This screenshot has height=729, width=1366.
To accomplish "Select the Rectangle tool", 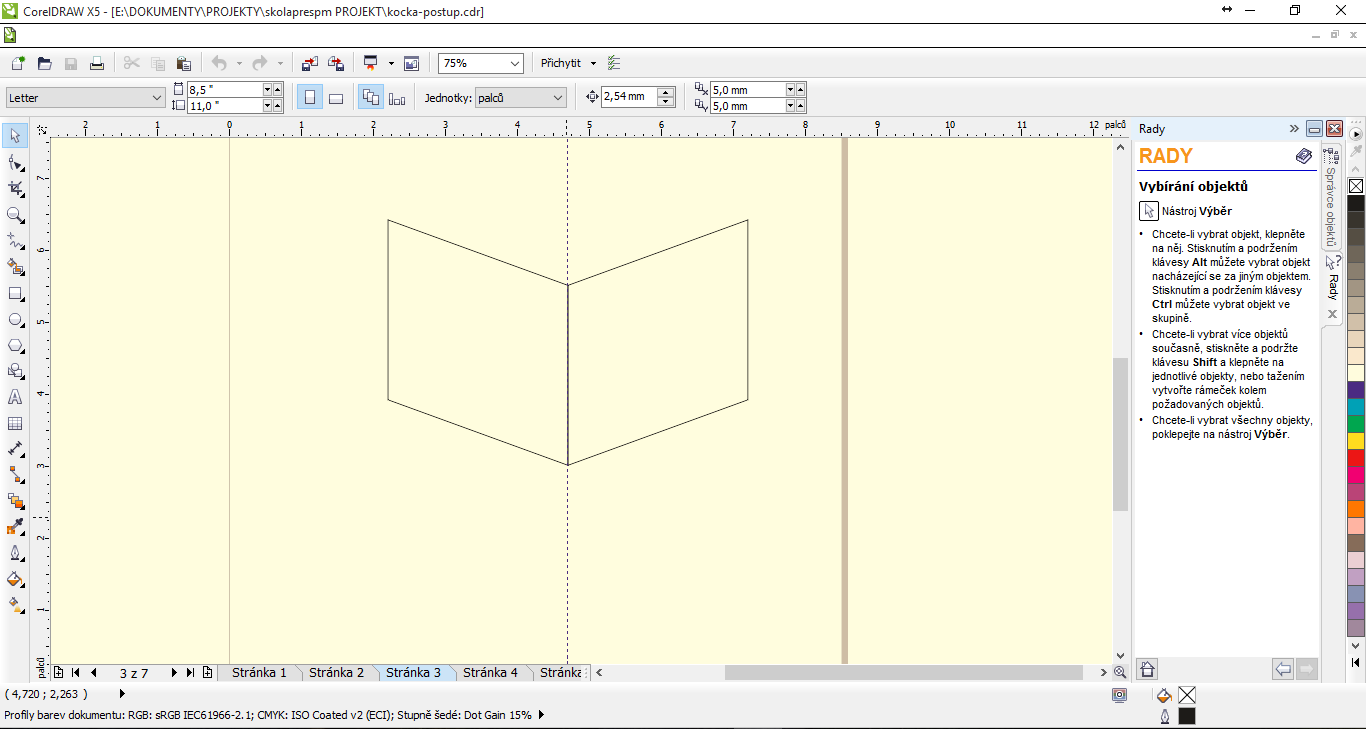I will 15,294.
